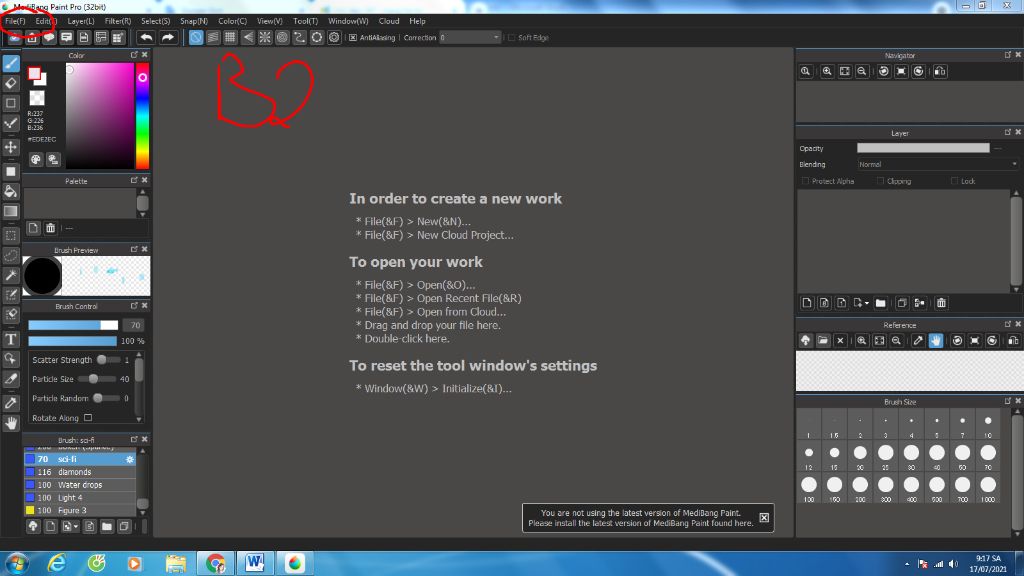
Task: Open the Window menu
Action: pyautogui.click(x=348, y=21)
